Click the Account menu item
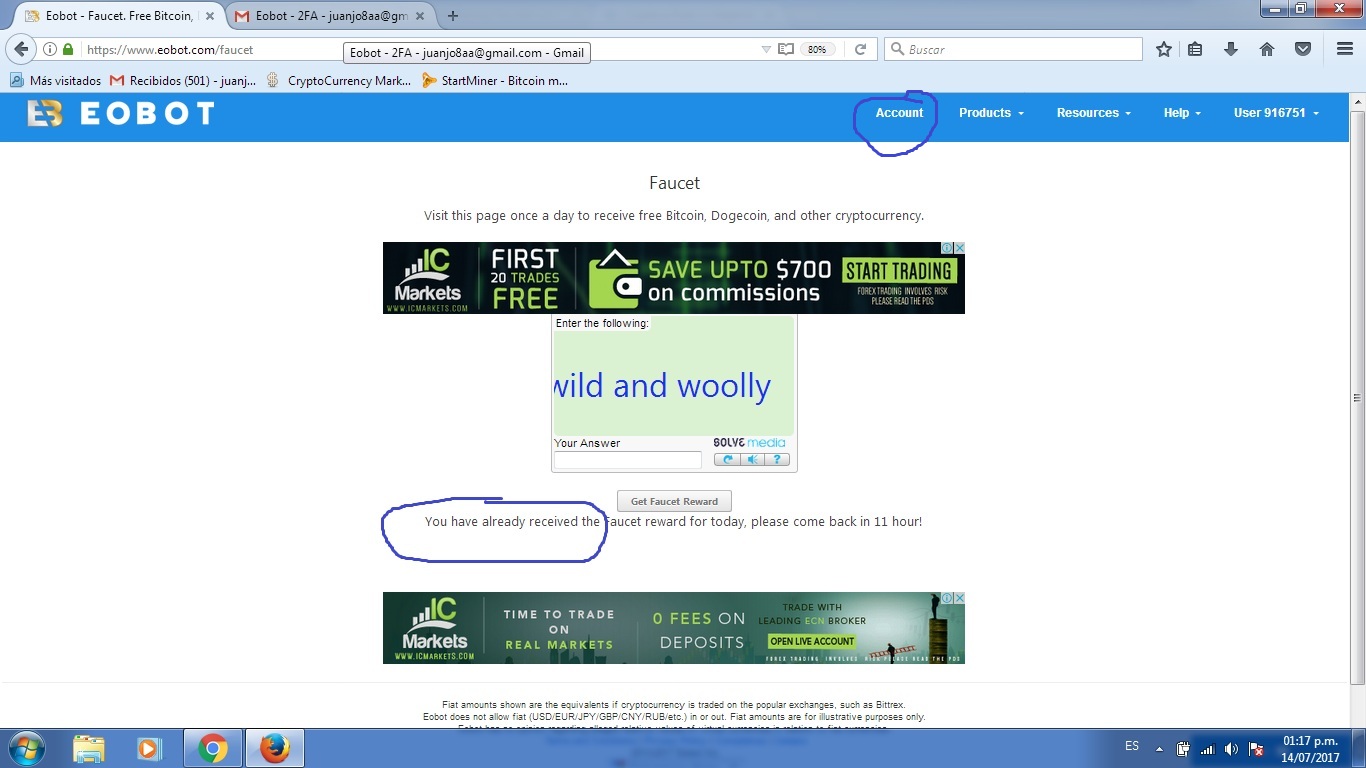The width and height of the screenshot is (1366, 768). tap(899, 113)
